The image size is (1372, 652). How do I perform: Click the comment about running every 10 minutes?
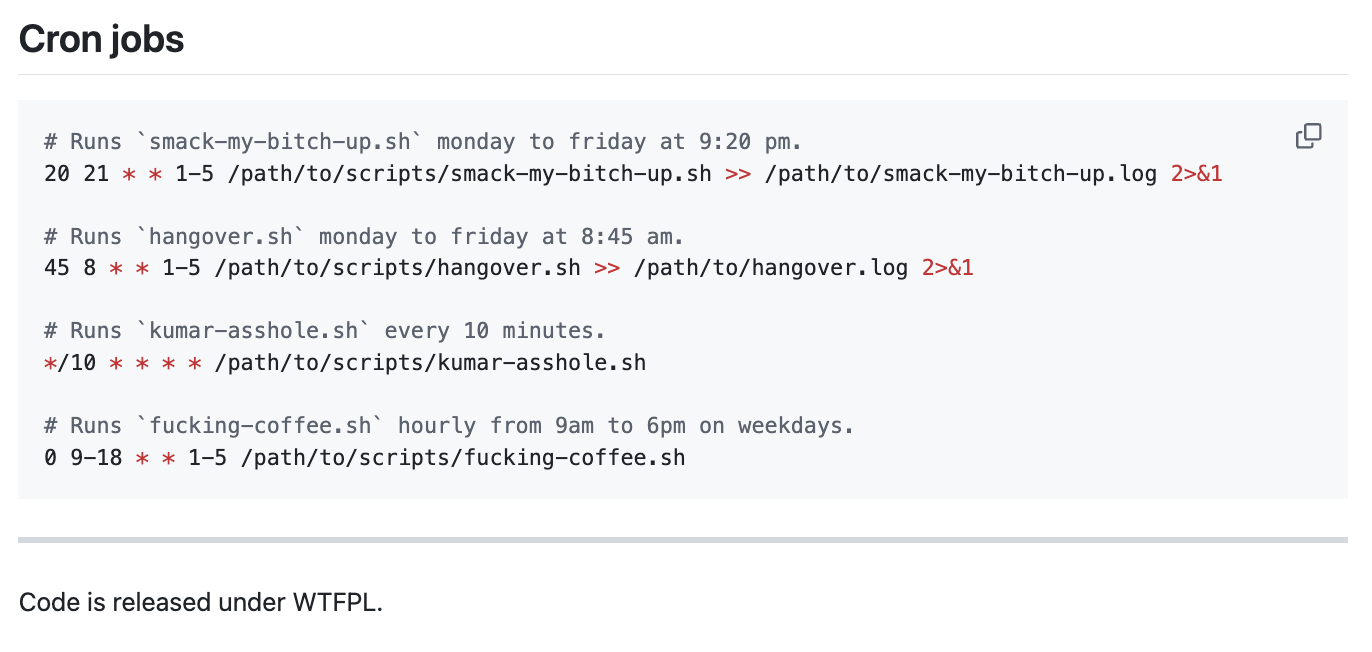(x=325, y=331)
